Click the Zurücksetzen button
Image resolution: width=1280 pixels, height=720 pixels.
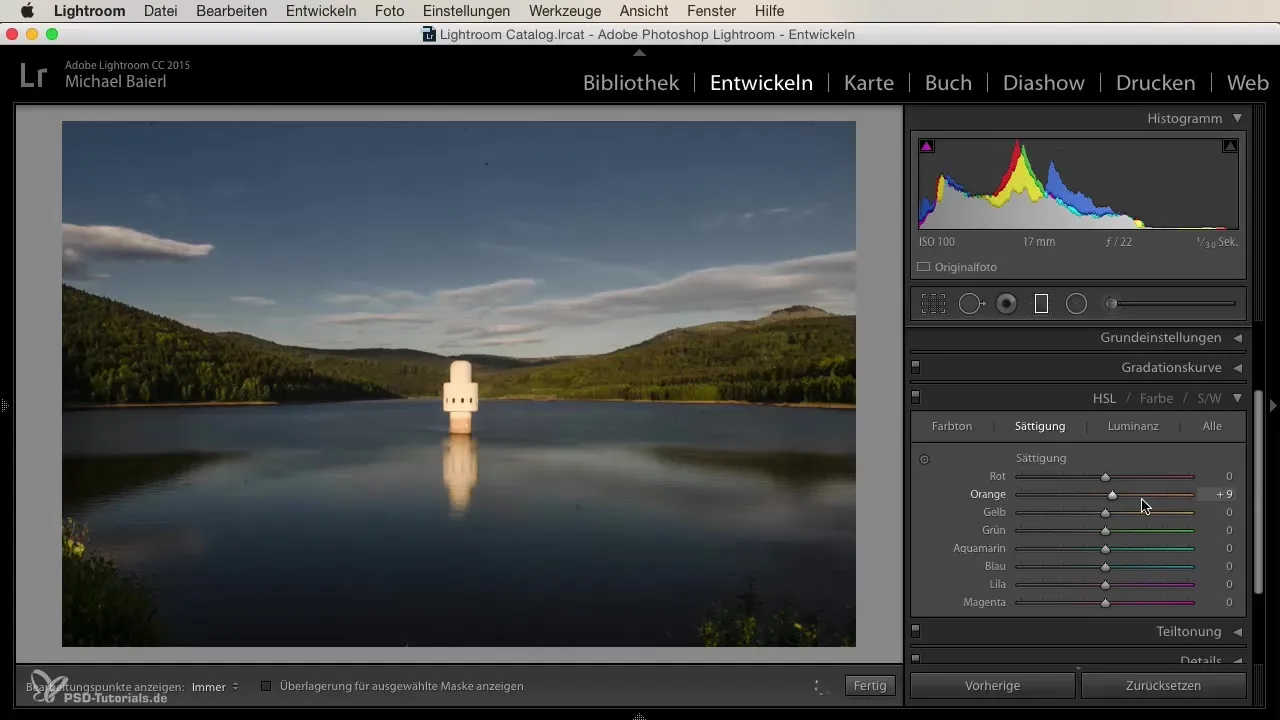click(x=1163, y=686)
